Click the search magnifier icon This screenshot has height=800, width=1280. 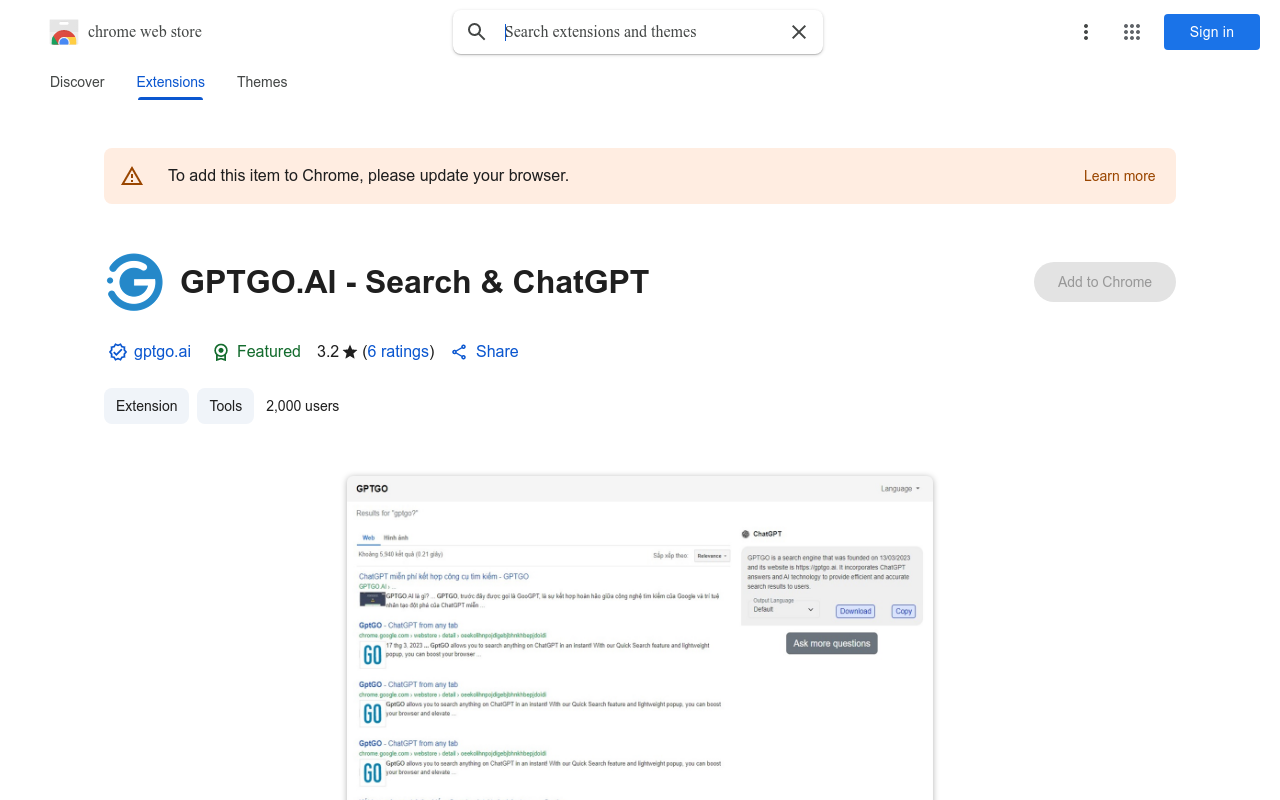[477, 32]
